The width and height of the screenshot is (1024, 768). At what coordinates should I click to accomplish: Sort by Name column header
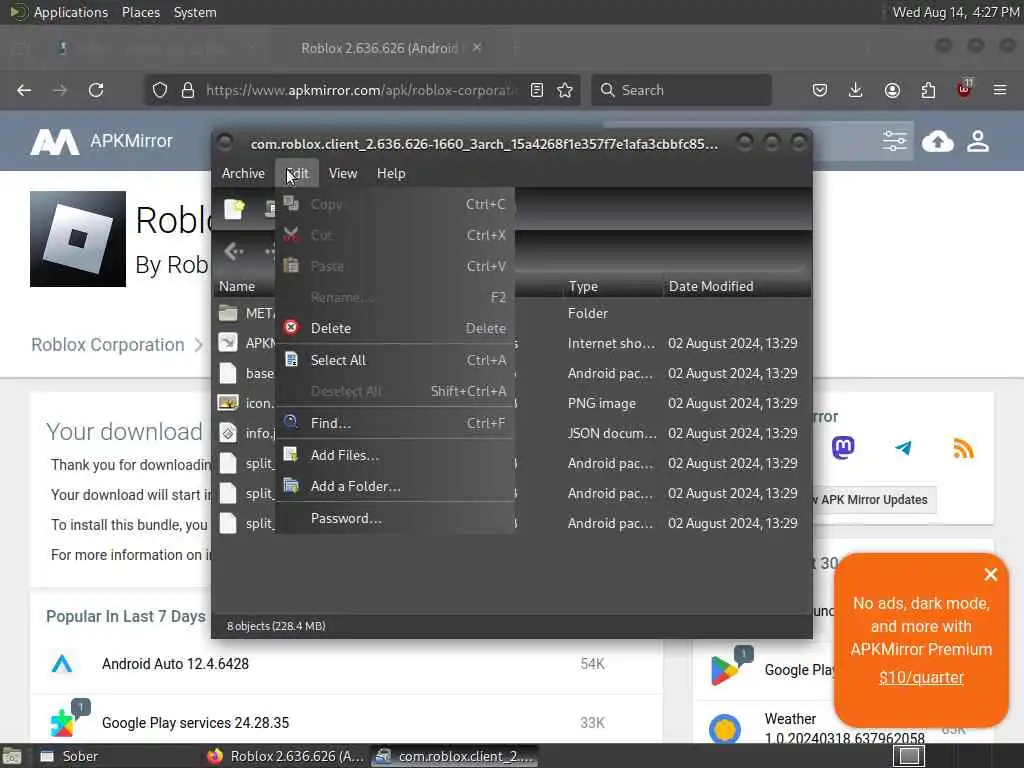point(237,286)
